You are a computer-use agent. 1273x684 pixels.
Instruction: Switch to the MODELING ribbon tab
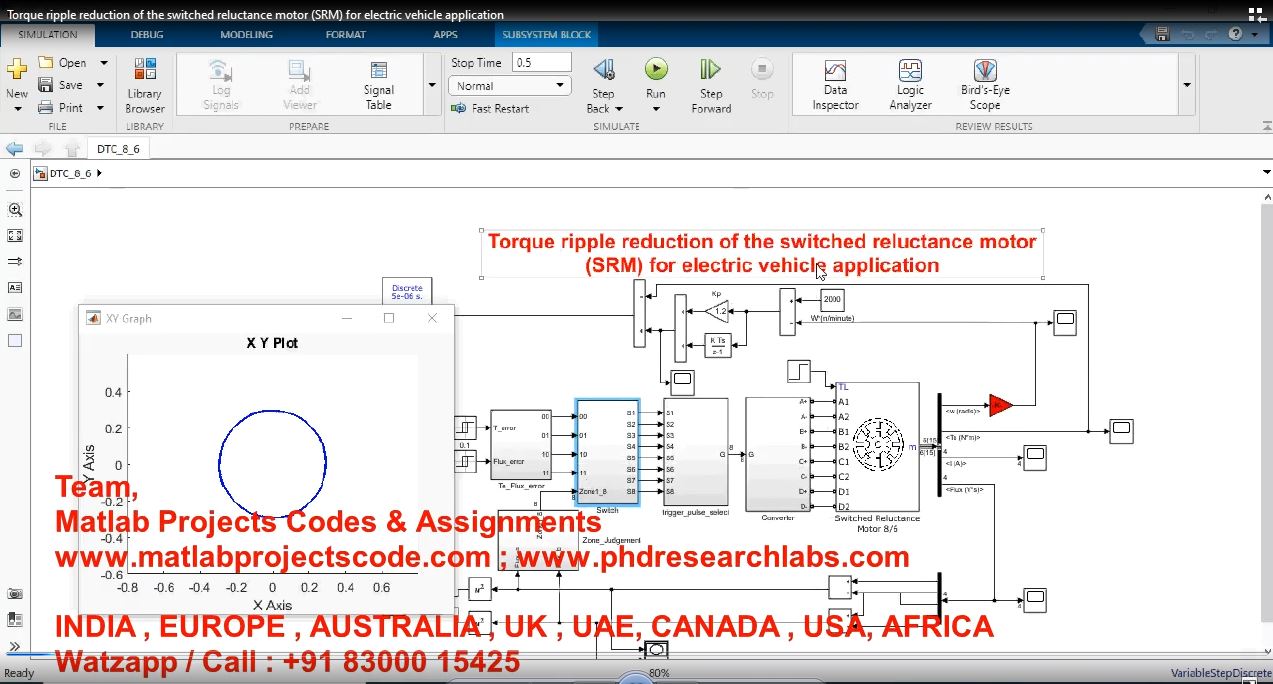[x=246, y=34]
